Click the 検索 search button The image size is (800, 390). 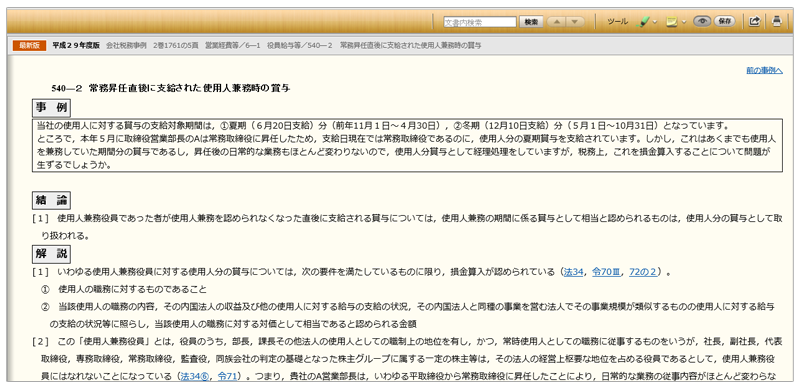(x=531, y=22)
